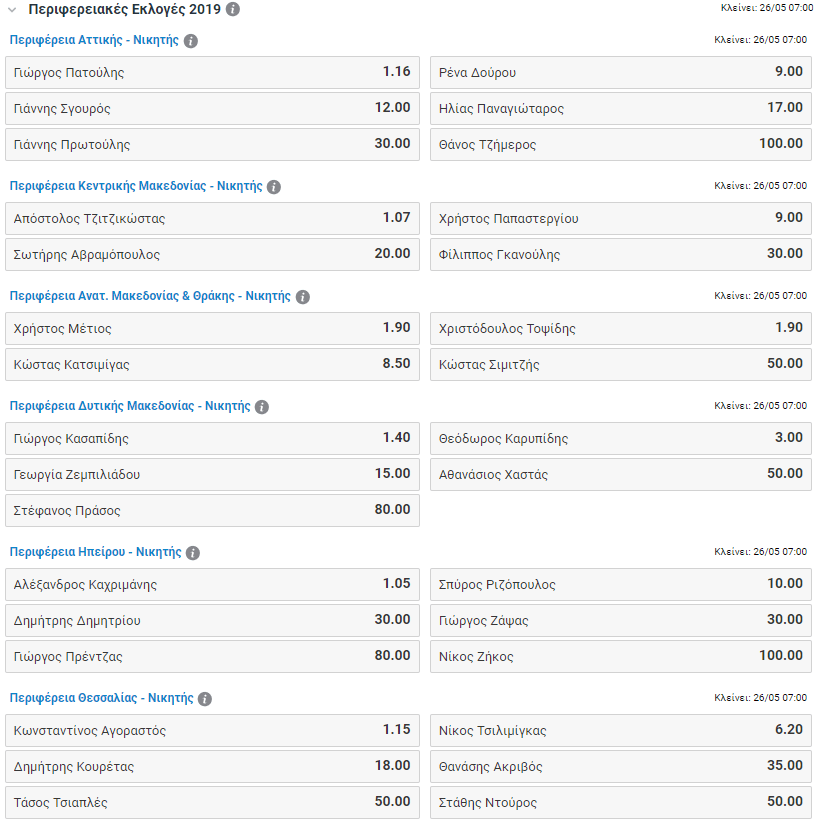The height and width of the screenshot is (834, 817).
Task: Choose Κωνσταντίνος Αγοραστός at 1.15
Action: 212,731
